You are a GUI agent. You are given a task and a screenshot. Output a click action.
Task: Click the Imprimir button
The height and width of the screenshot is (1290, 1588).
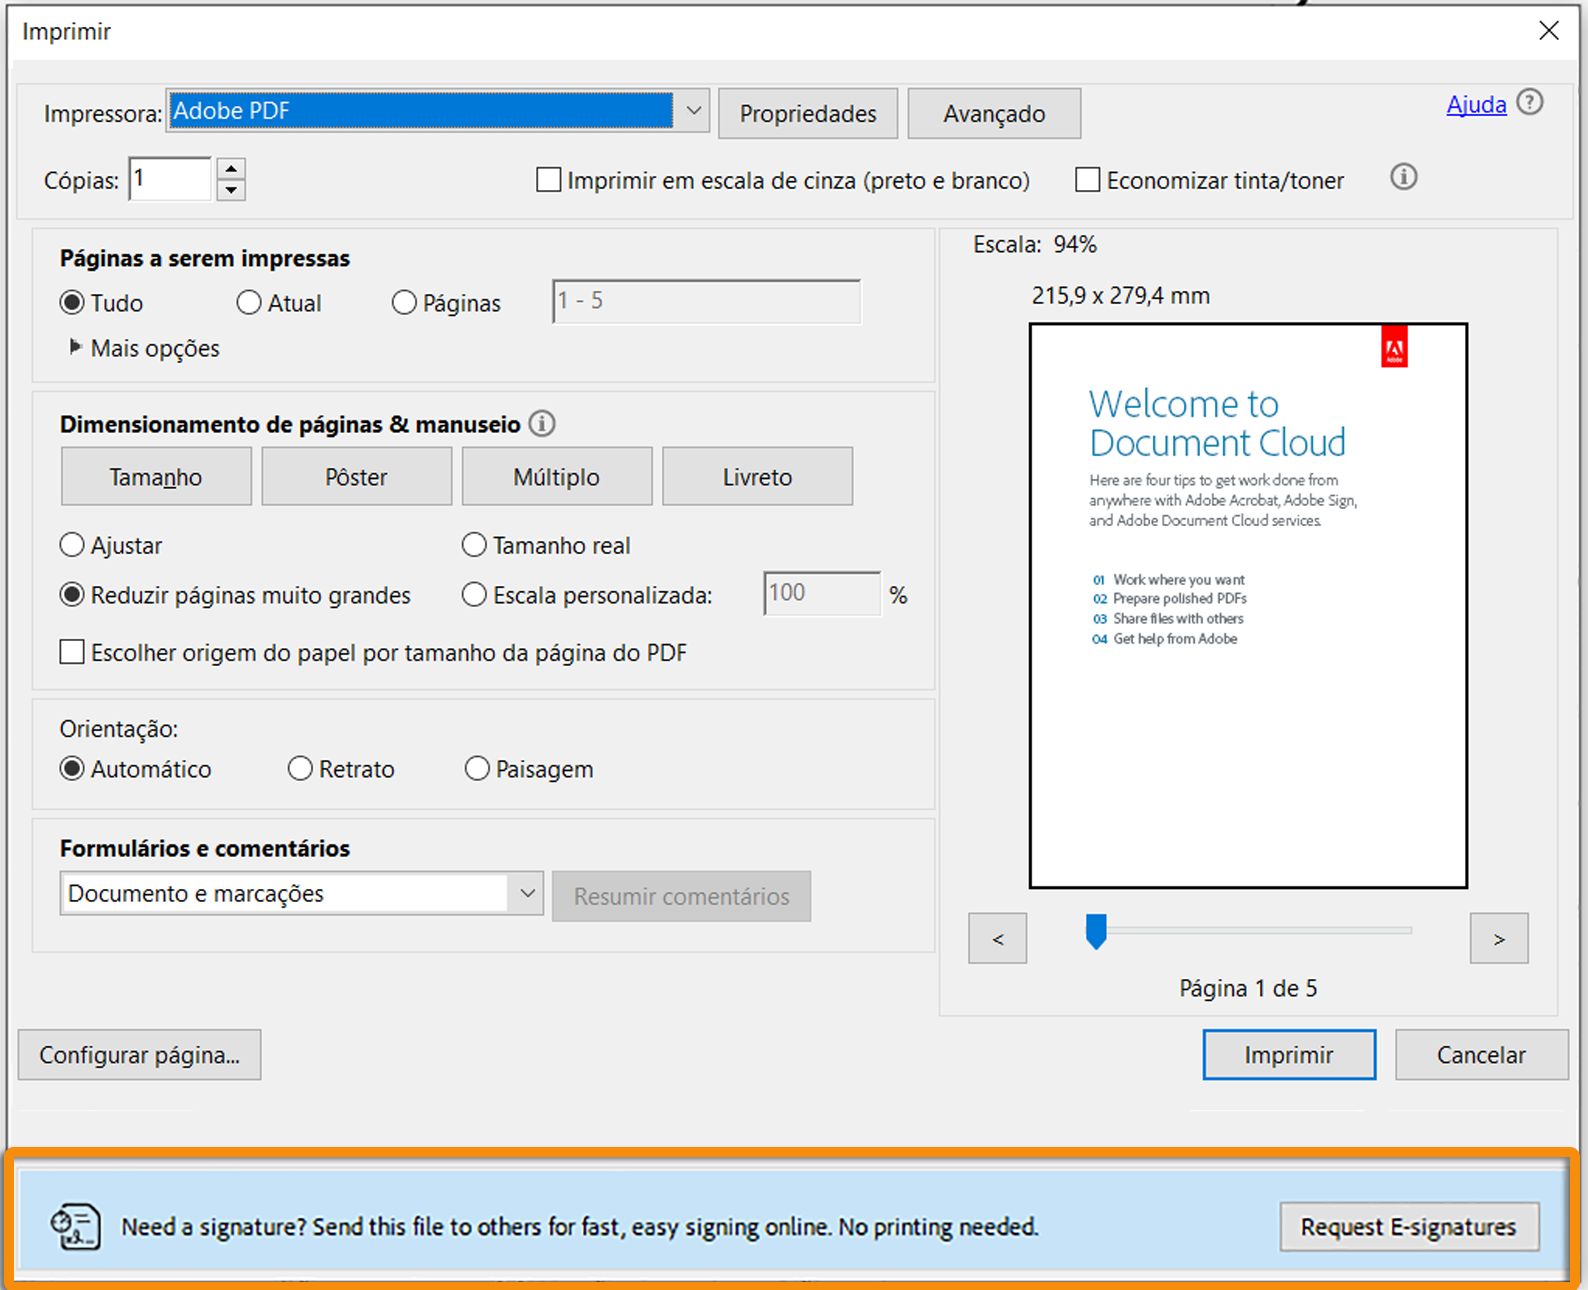pyautogui.click(x=1289, y=1055)
